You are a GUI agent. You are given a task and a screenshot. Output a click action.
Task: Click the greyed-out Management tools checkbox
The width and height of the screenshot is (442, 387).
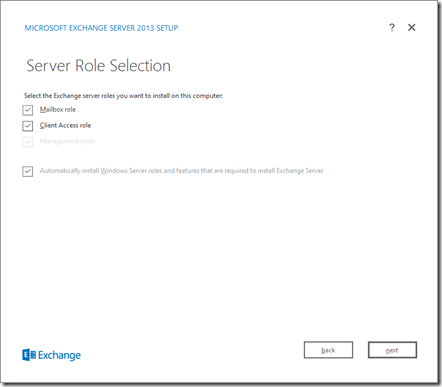point(28,142)
